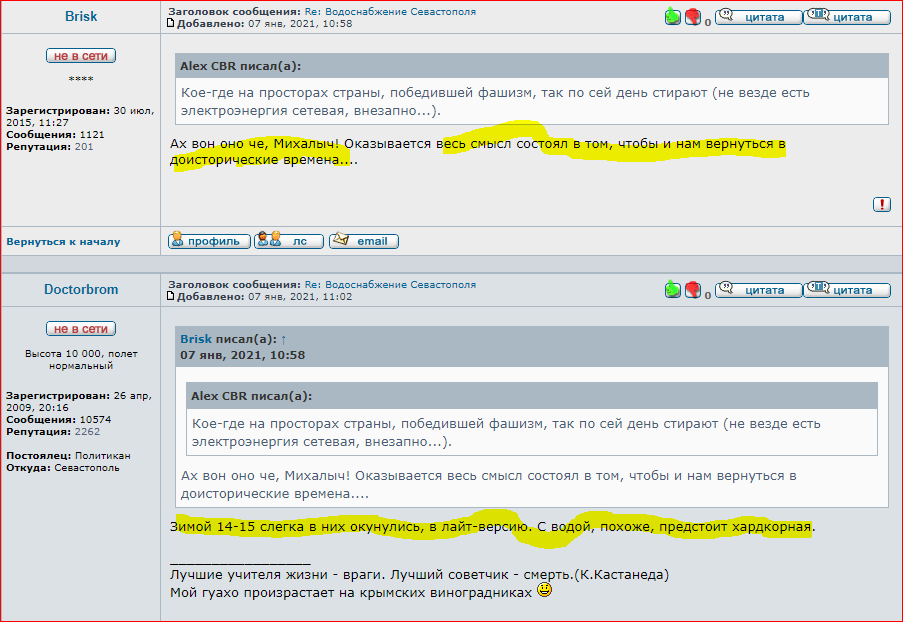Click Brisk's vote score 0
Image resolution: width=903 pixels, height=622 pixels.
point(708,22)
